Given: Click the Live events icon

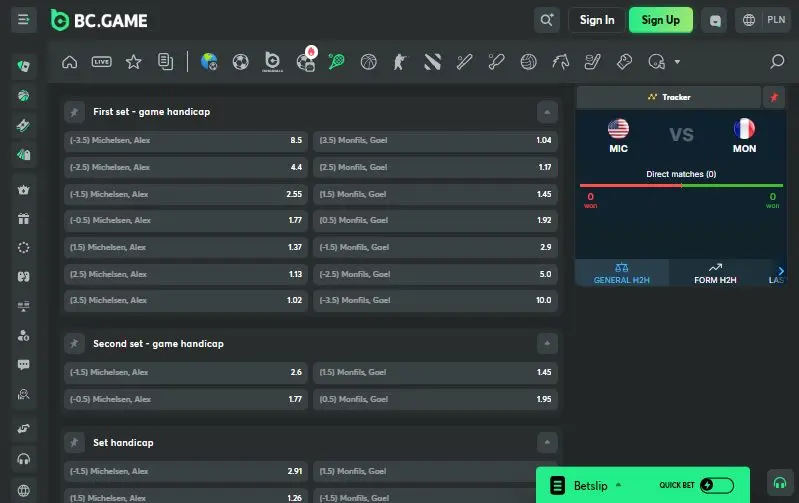Looking at the screenshot, I should pos(101,62).
